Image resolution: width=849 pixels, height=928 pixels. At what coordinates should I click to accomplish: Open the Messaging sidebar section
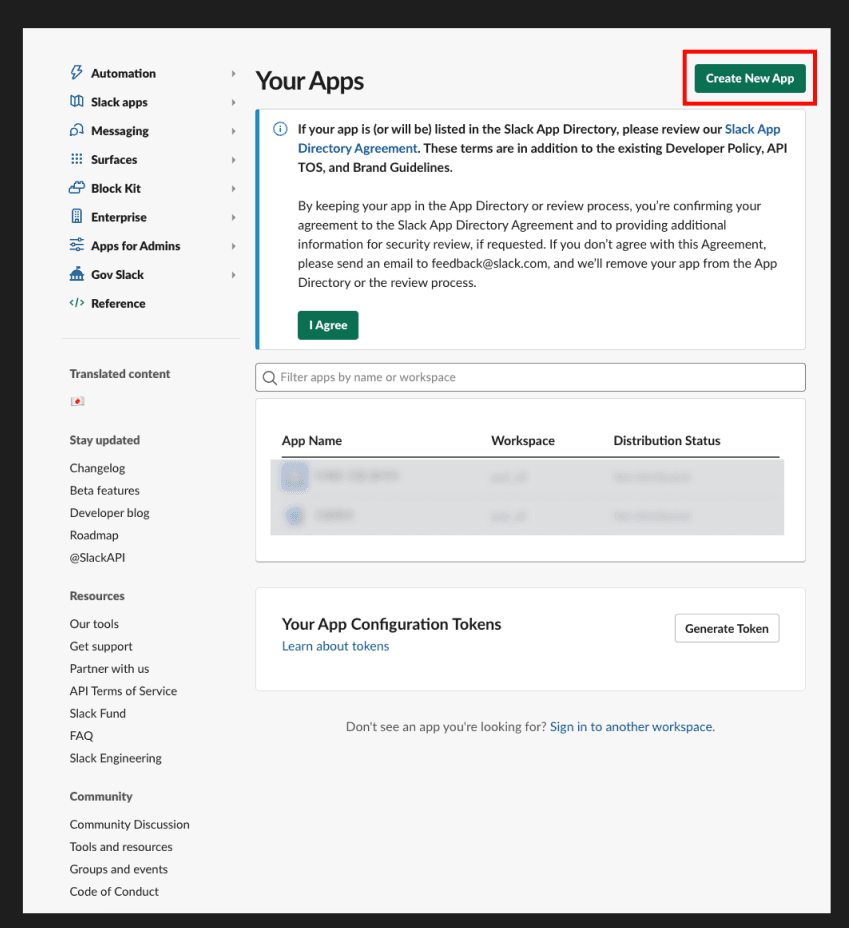coord(120,131)
